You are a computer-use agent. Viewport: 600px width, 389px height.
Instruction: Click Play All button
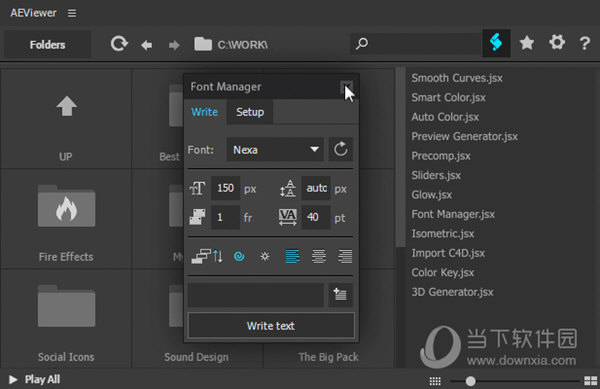click(x=35, y=379)
